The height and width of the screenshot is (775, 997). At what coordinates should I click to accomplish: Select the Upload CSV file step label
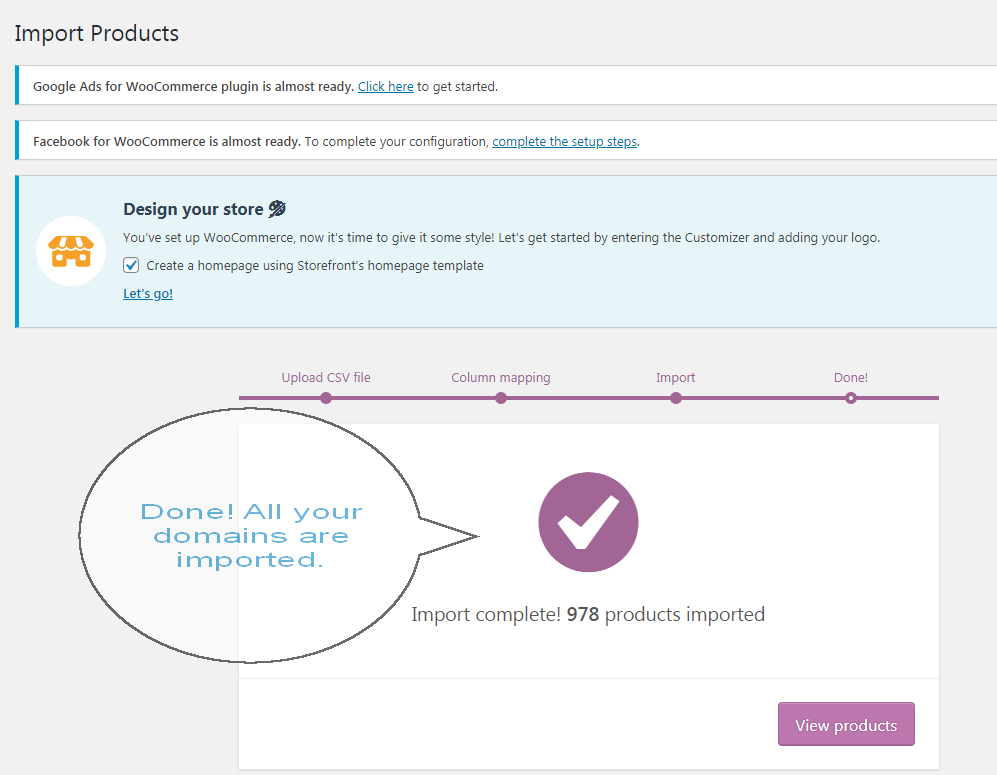tap(326, 378)
